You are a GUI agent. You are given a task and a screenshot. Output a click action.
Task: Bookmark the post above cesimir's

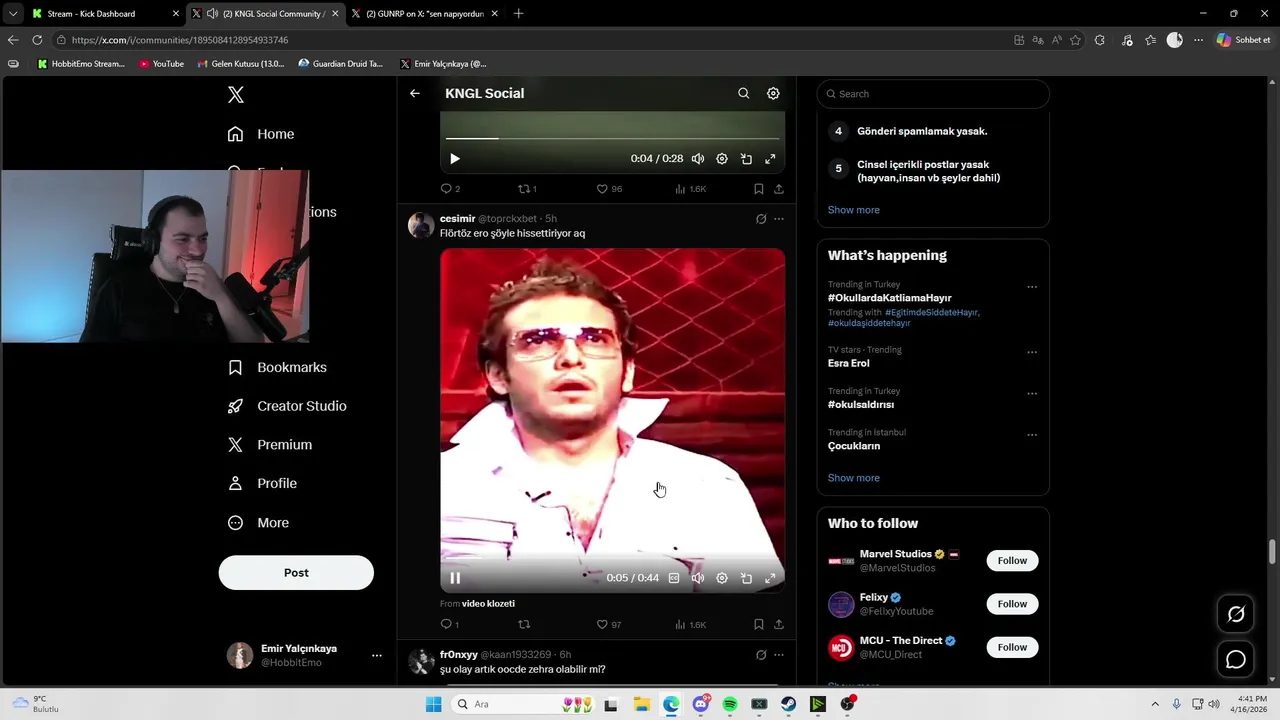759,189
